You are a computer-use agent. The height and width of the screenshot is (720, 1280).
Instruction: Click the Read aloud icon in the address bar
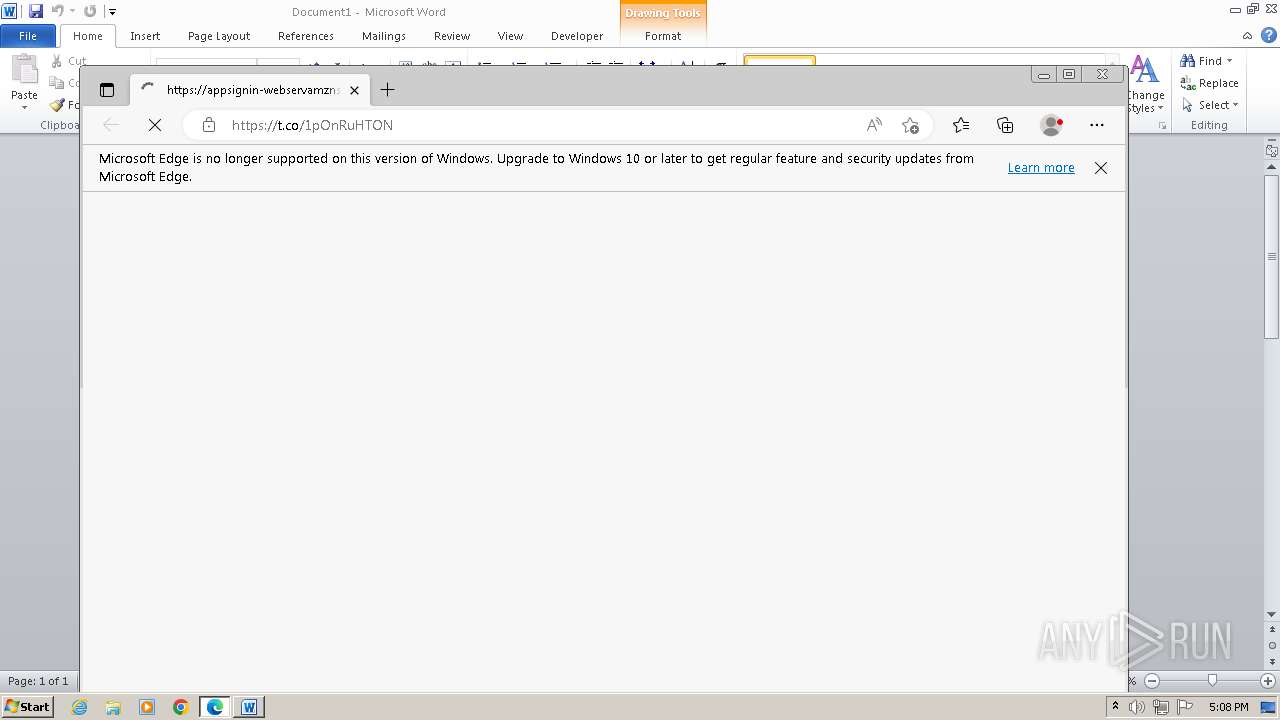click(874, 125)
